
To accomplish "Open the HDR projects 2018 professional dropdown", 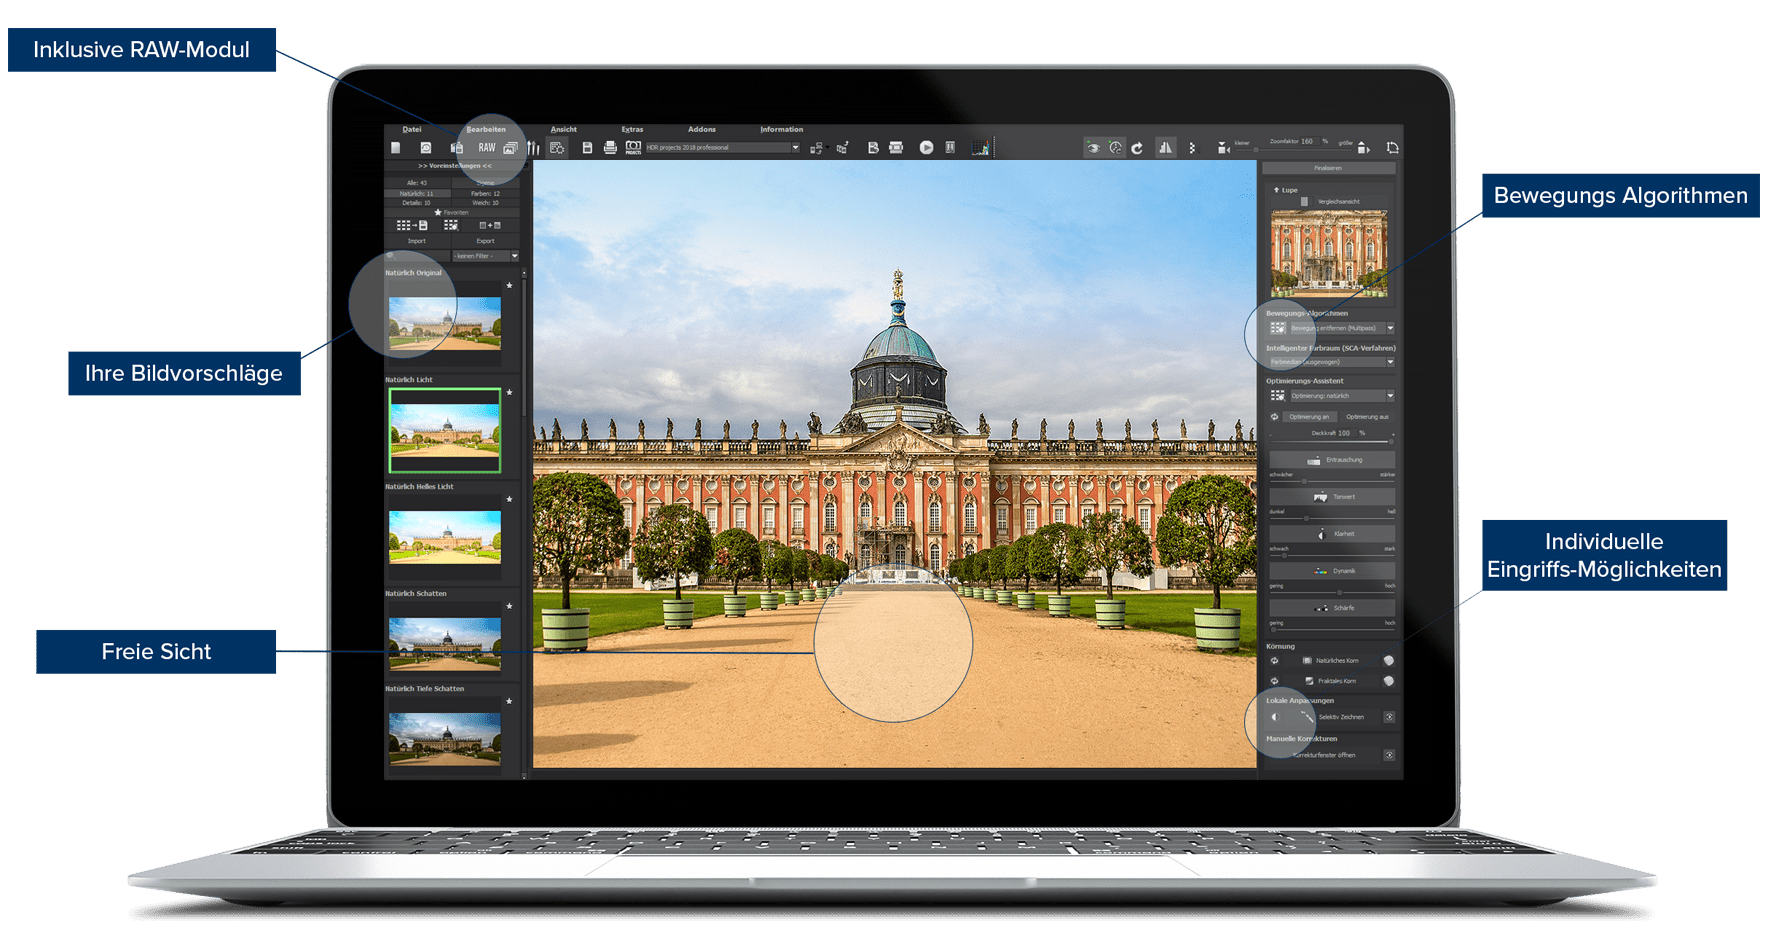I will click(x=723, y=147).
